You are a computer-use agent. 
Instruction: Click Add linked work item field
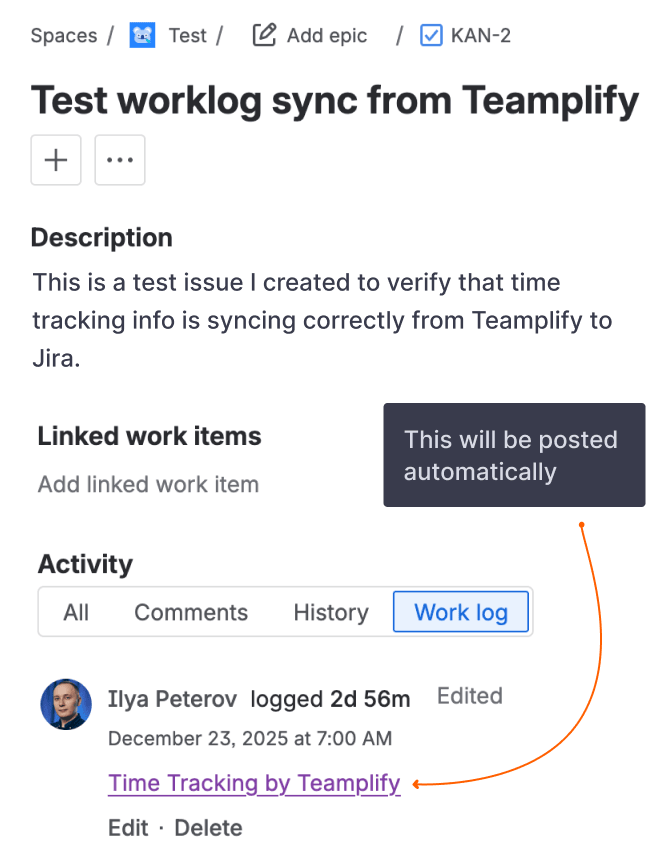click(148, 485)
